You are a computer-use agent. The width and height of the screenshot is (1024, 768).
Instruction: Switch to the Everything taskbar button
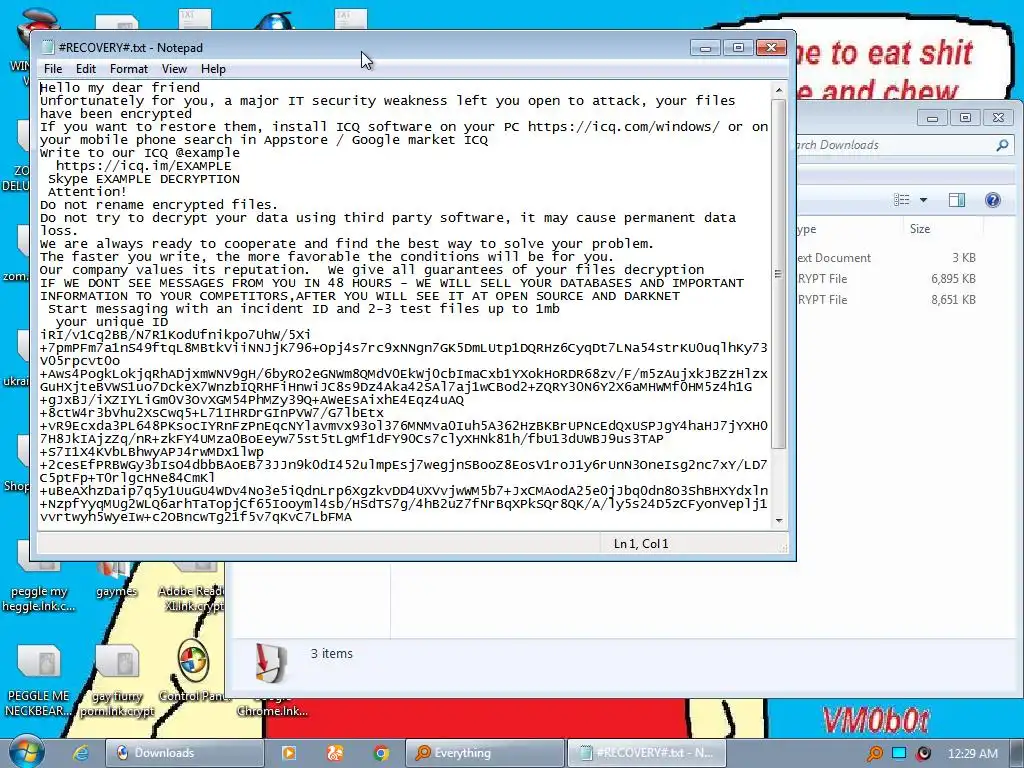click(x=485, y=753)
